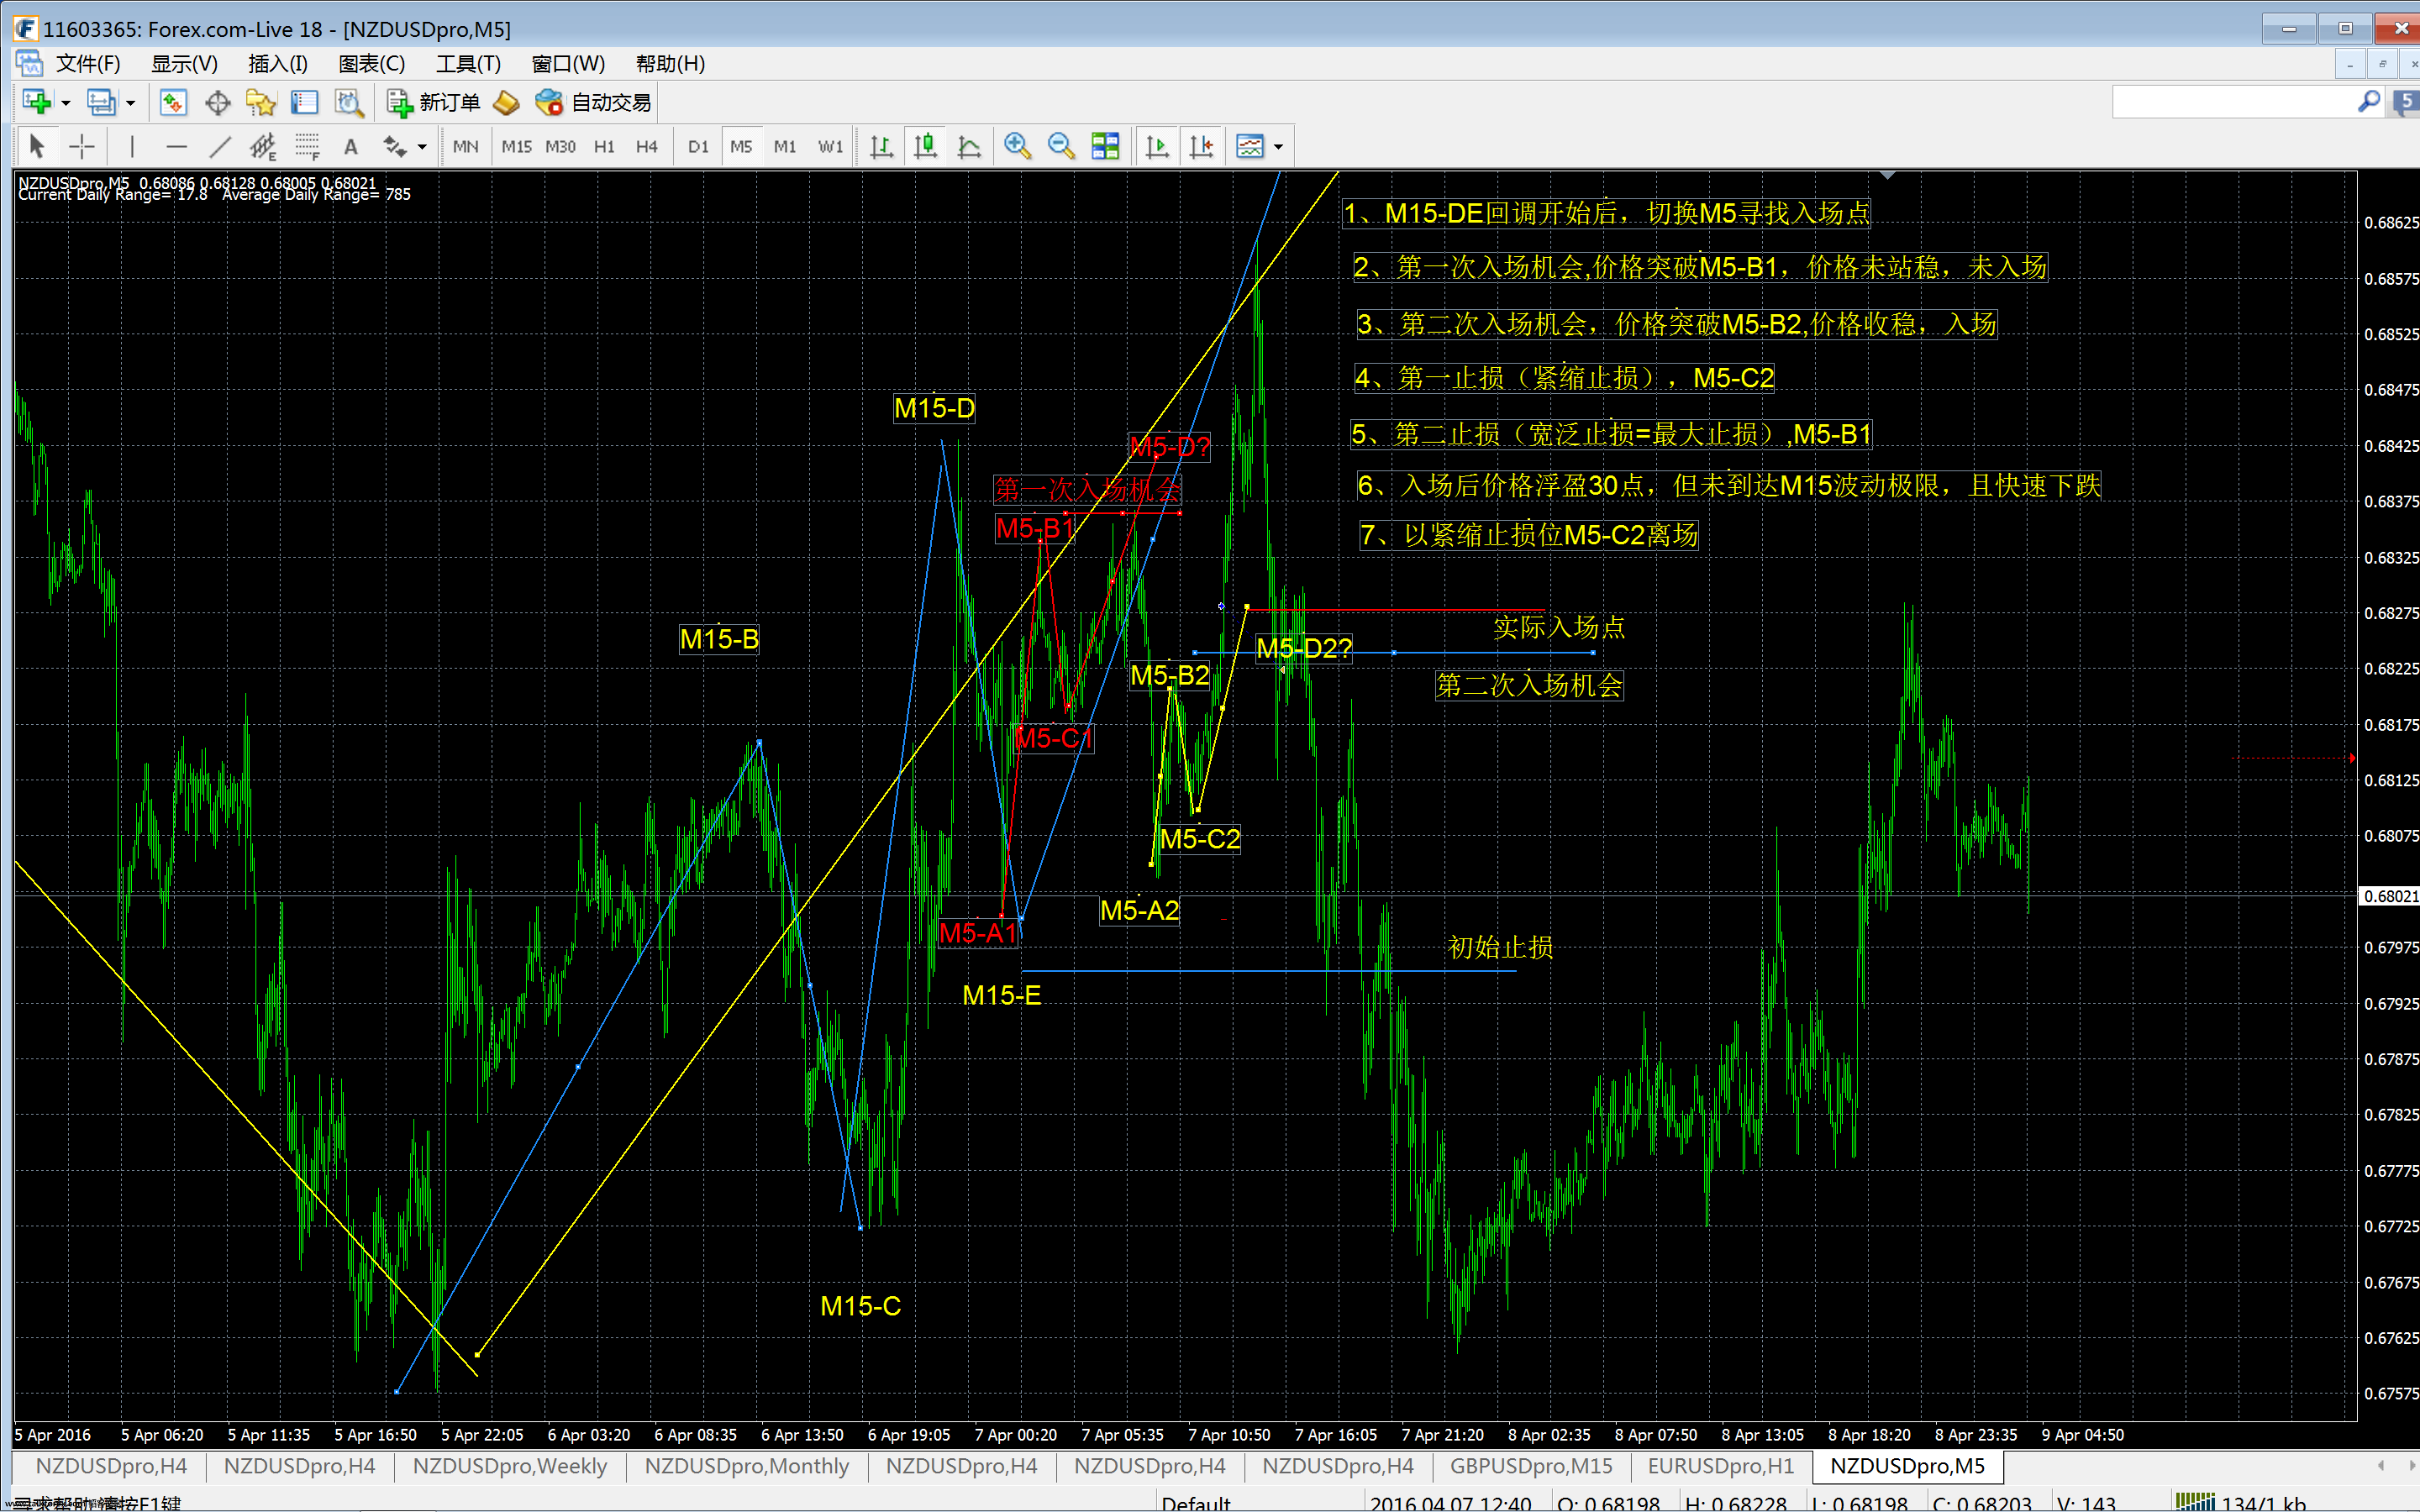Switch to GBPUSDpro,M15 chart tab
2420x1512 pixels.
[x=1531, y=1466]
